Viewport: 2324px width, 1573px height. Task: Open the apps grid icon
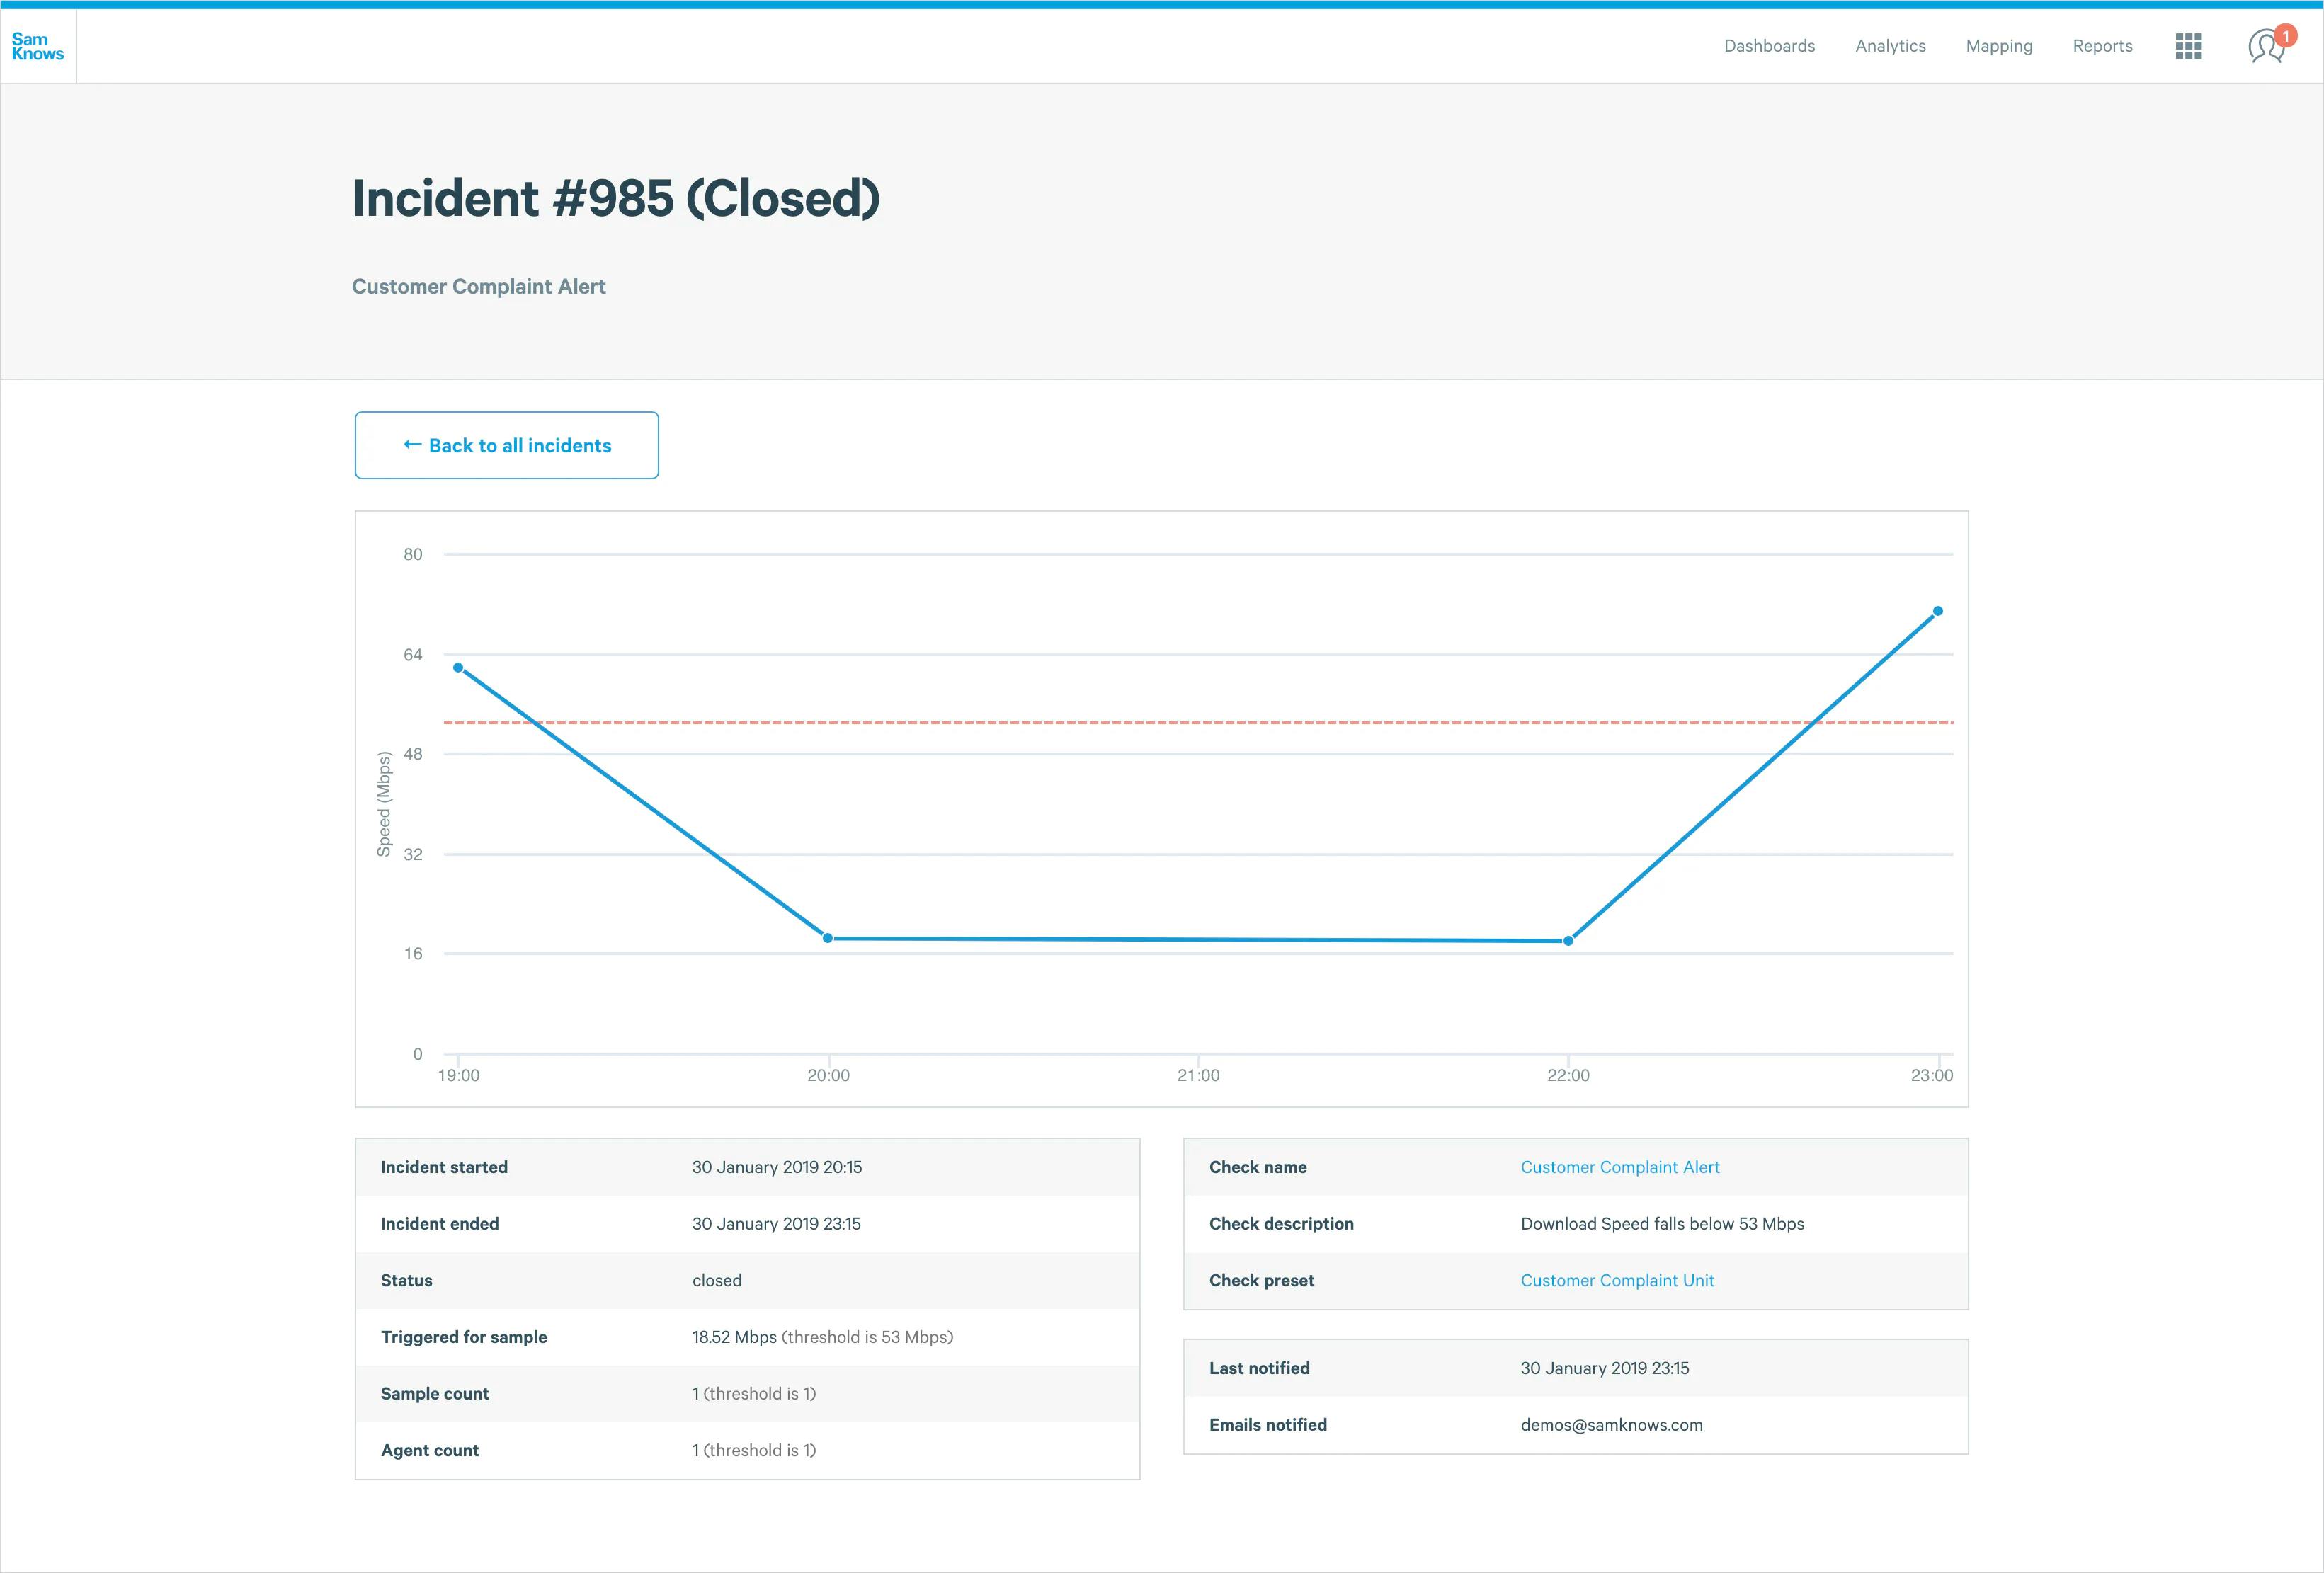click(2188, 46)
